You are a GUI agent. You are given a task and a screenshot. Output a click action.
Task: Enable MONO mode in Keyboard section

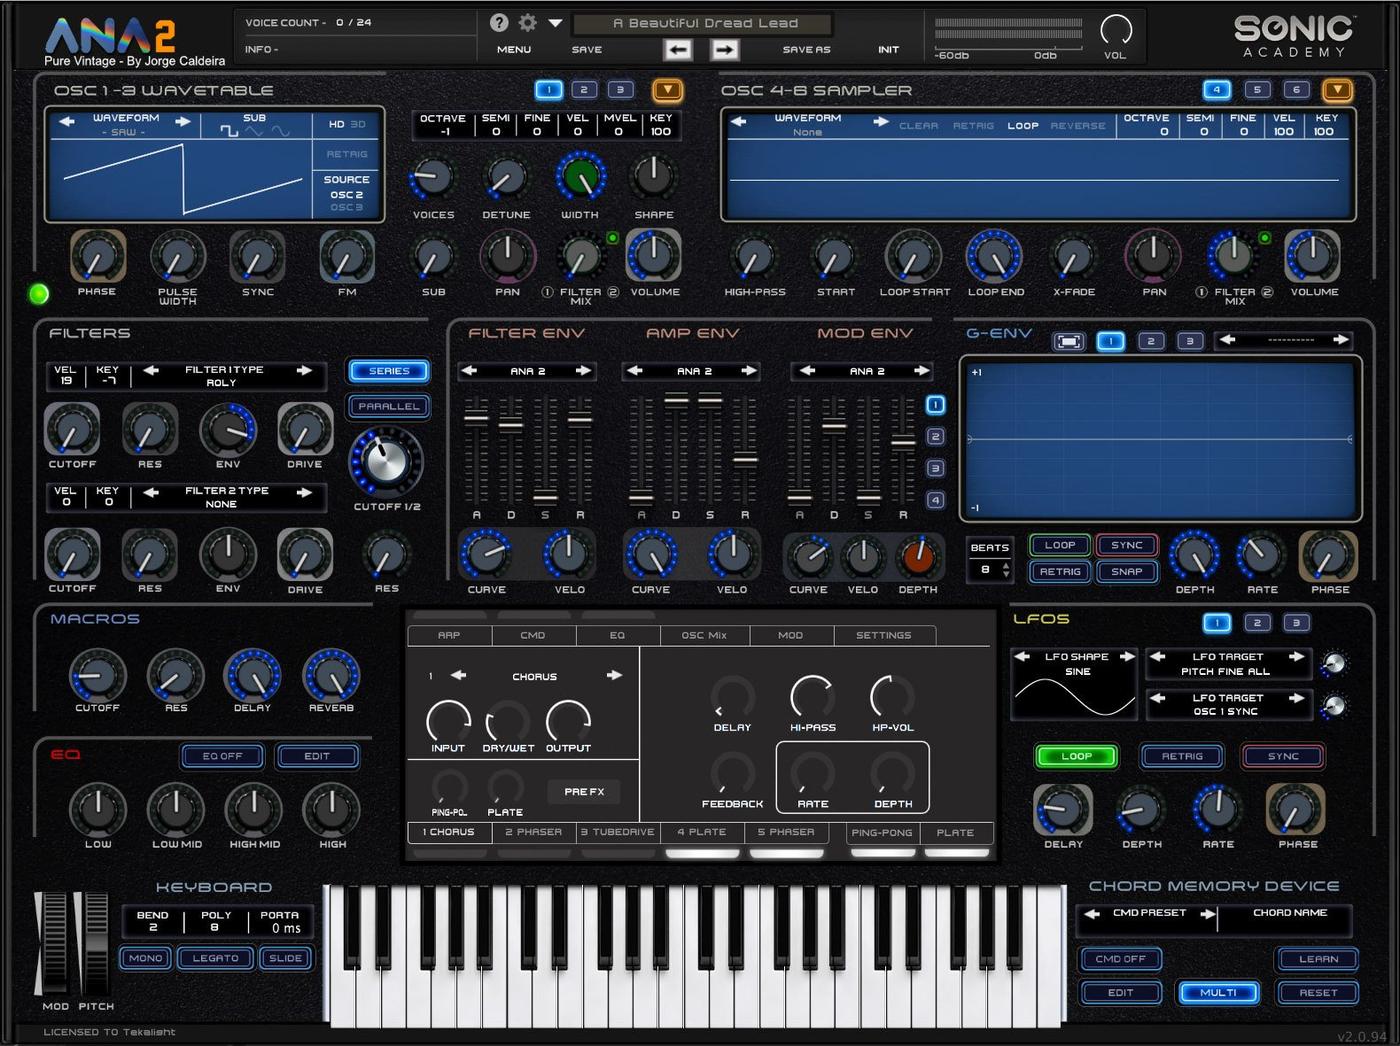145,958
